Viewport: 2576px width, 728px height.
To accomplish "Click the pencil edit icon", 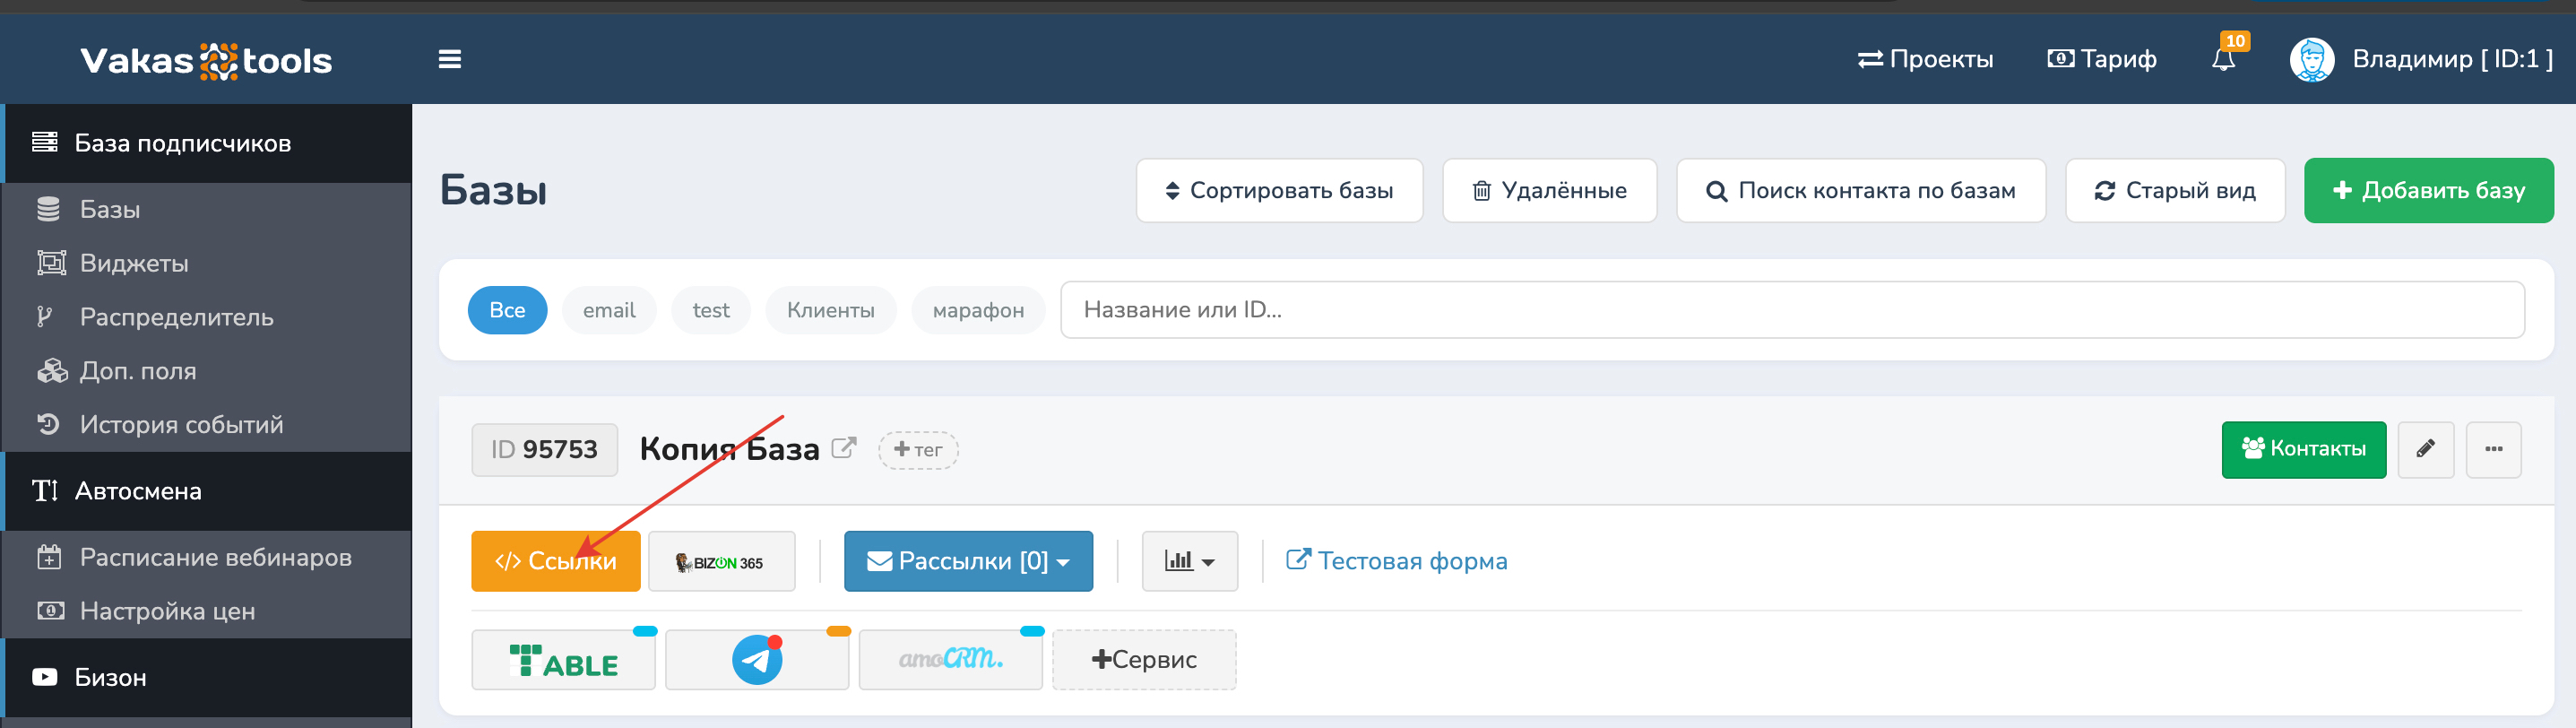I will [x=2425, y=449].
